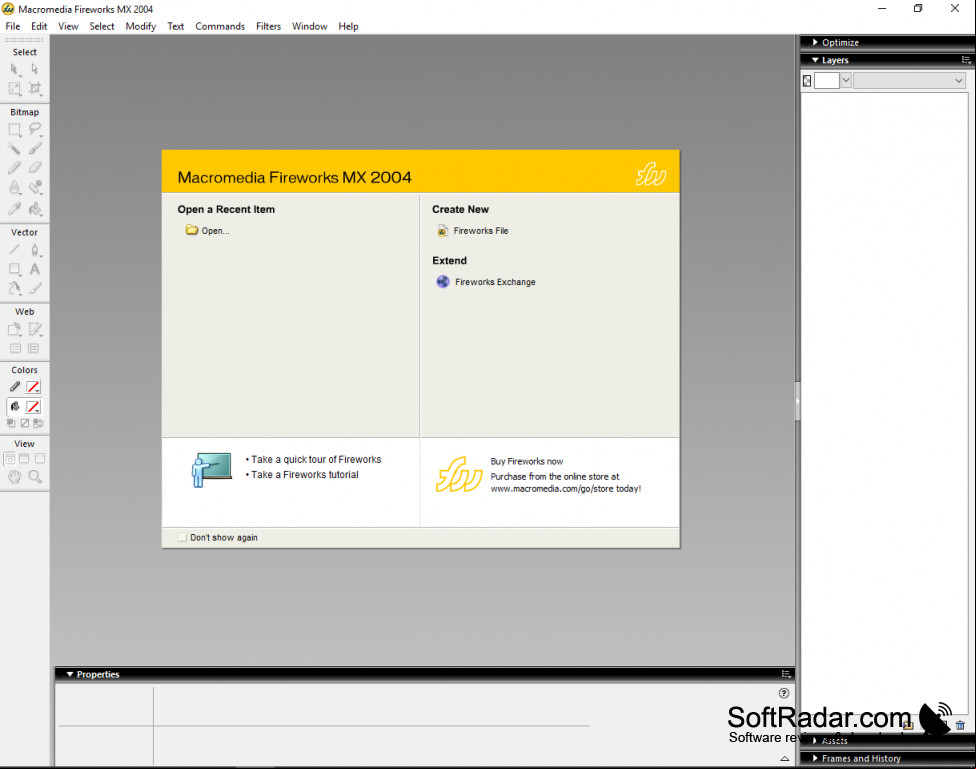Select the Knife tool
This screenshot has height=769, width=976.
pos(35,288)
